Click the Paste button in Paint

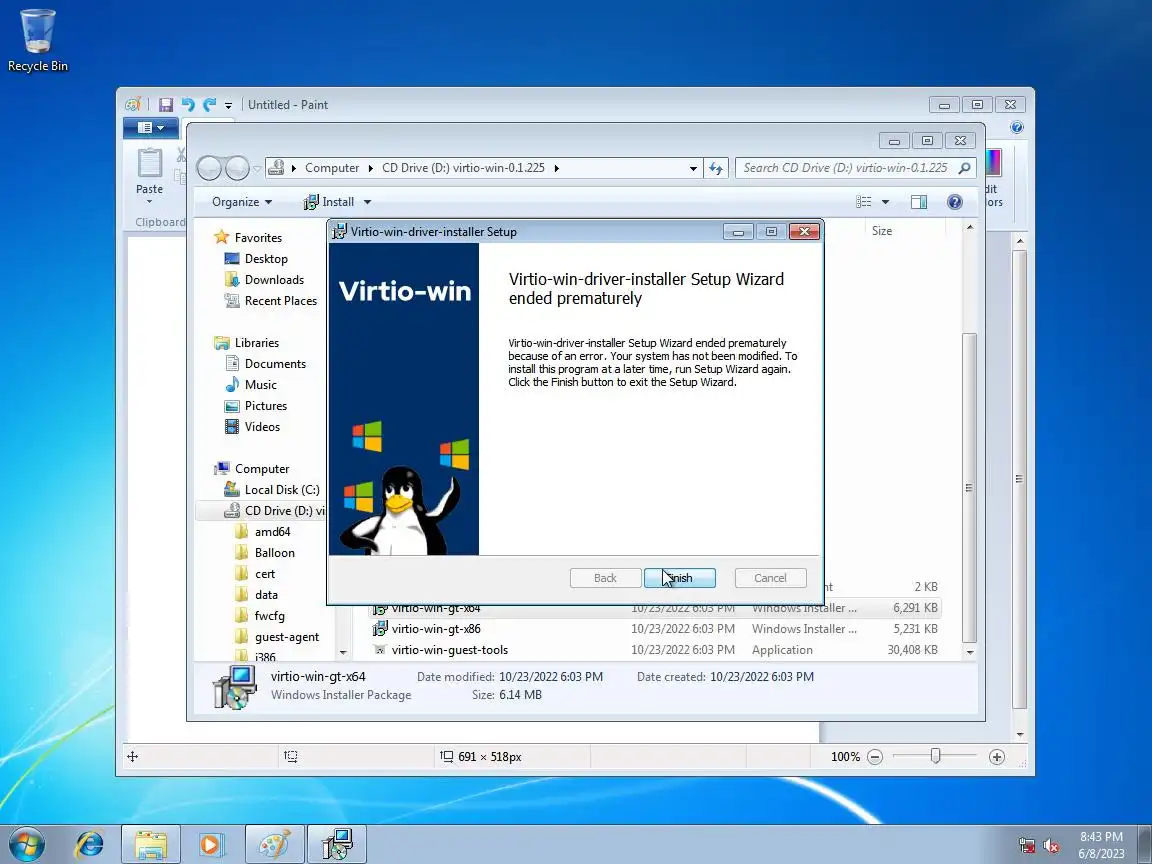click(x=149, y=175)
